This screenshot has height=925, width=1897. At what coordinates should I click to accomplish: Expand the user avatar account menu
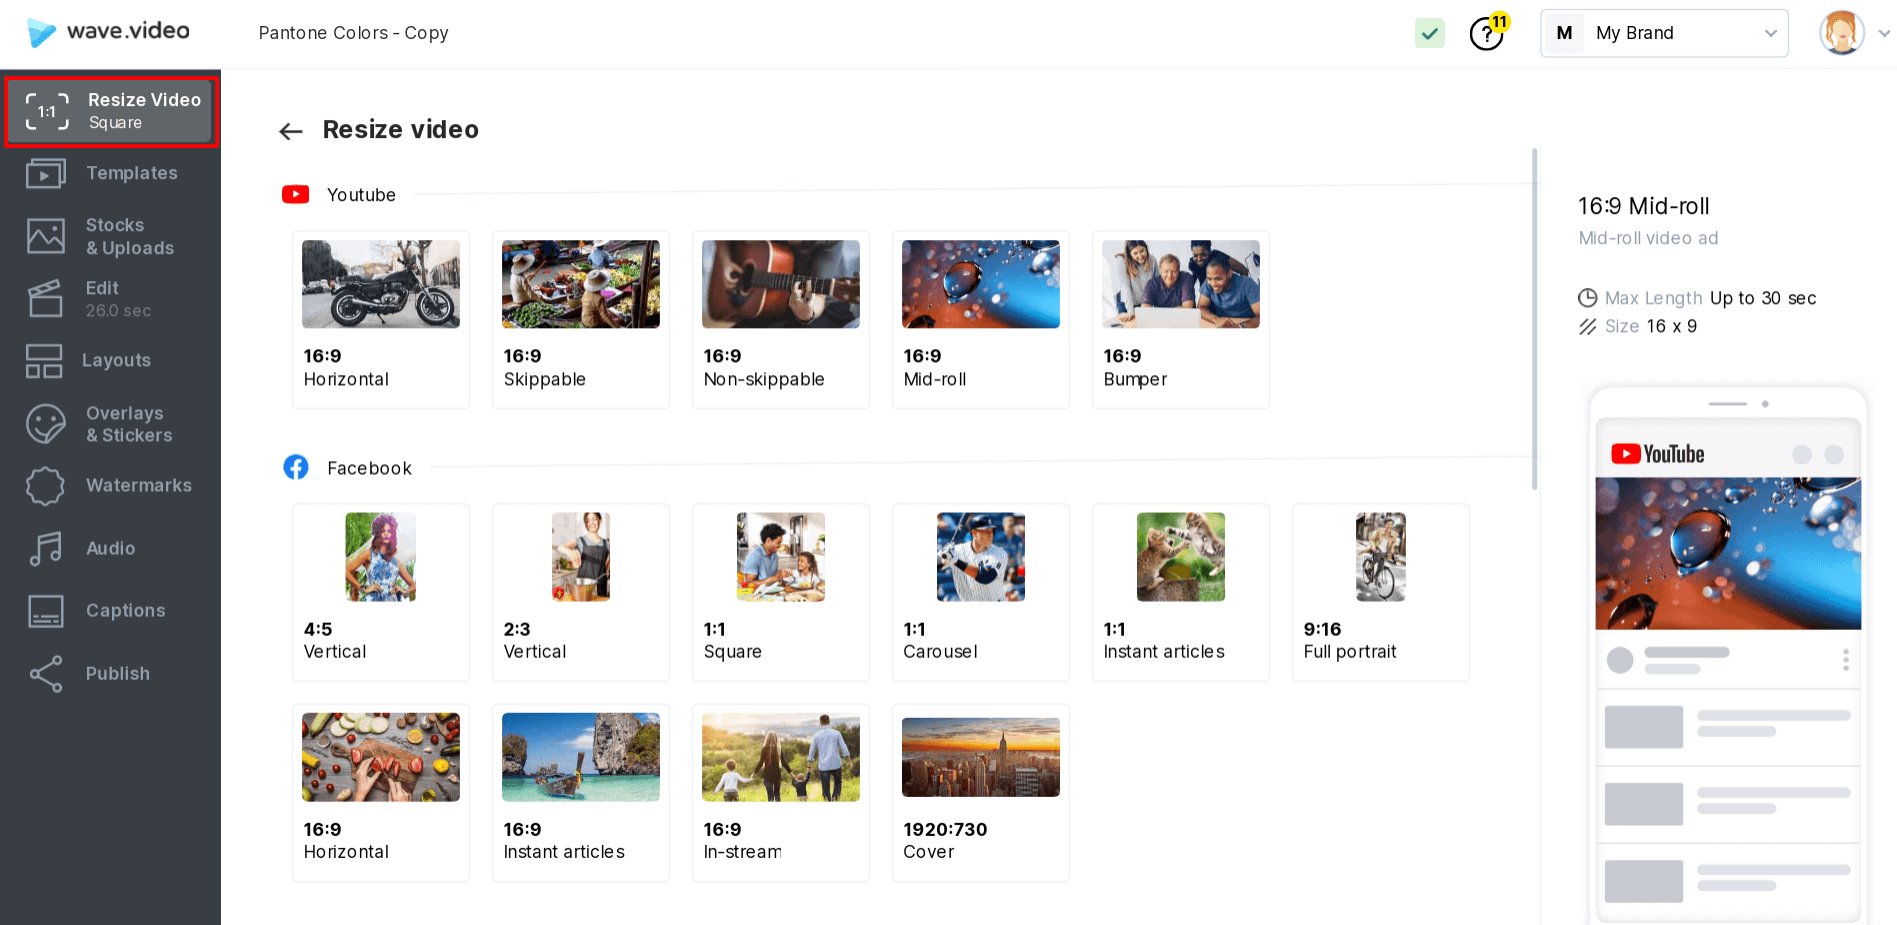click(1853, 33)
